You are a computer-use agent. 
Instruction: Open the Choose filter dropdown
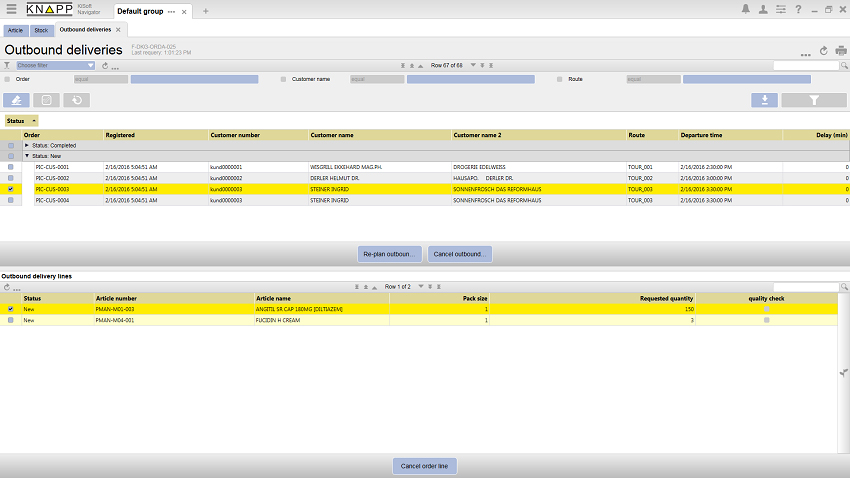click(x=55, y=65)
